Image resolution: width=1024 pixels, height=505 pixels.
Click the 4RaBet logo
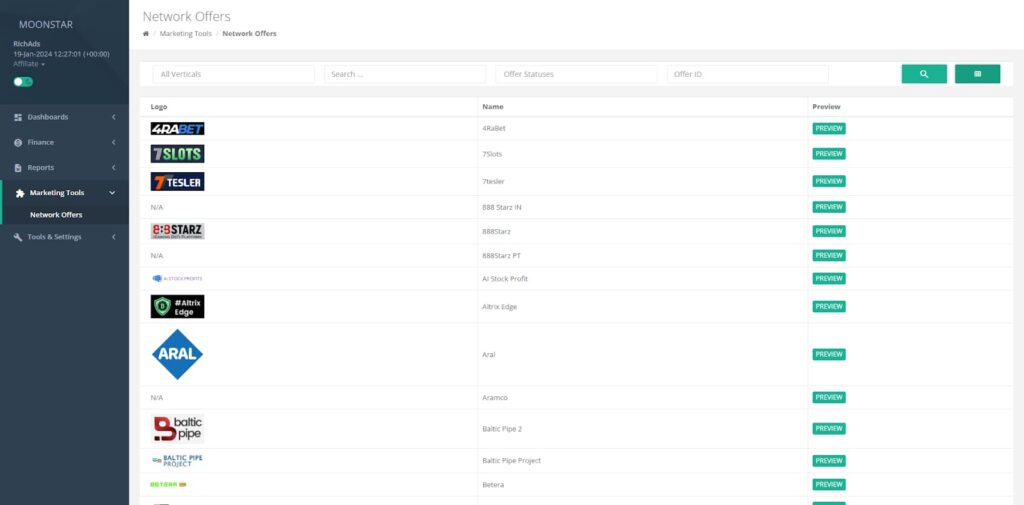178,129
